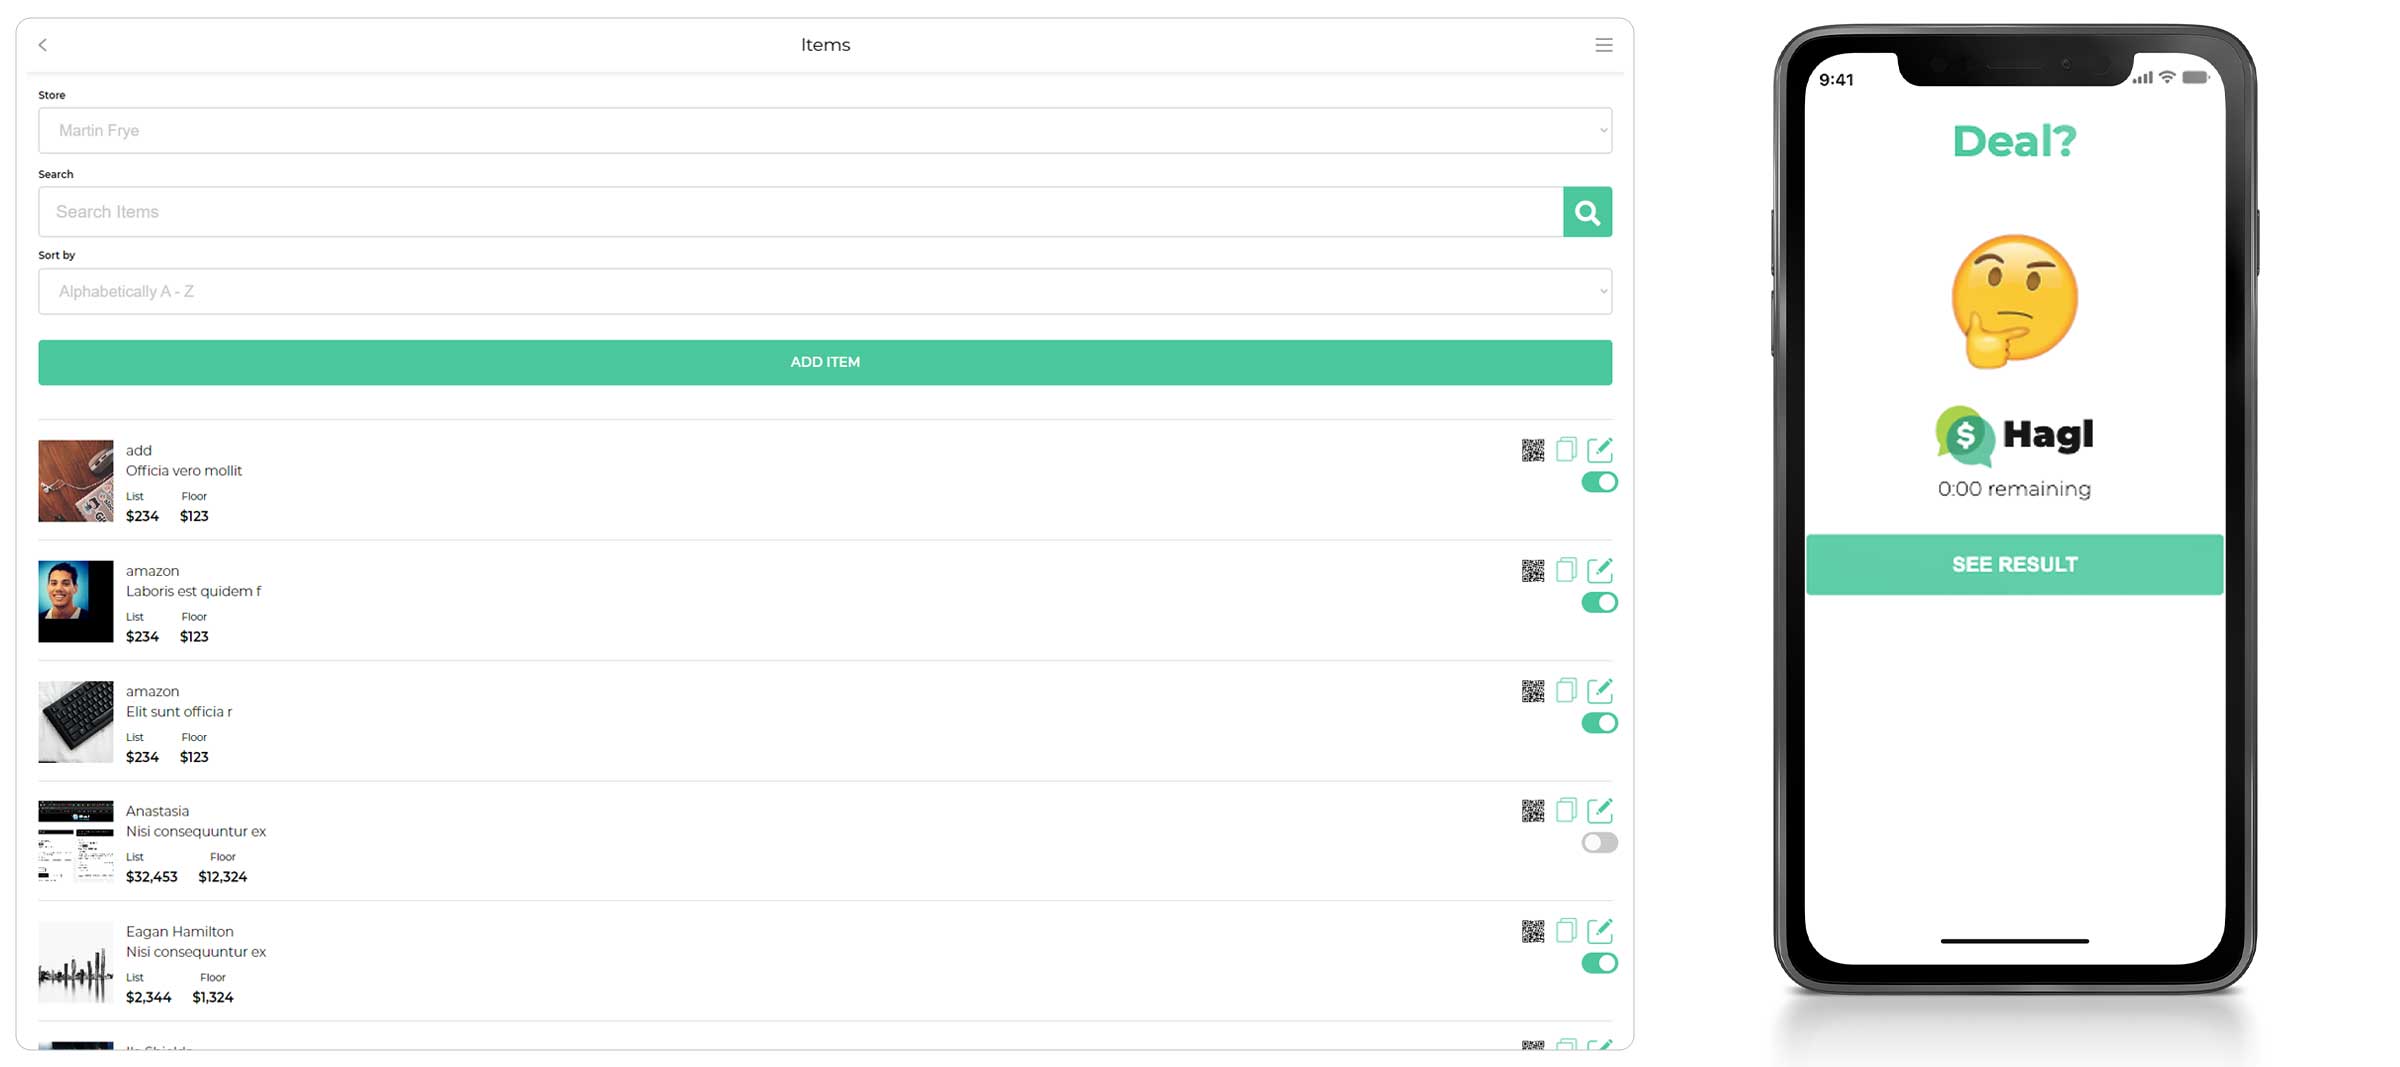Enable the Anastasia item toggle
2400x1067 pixels.
1599,842
